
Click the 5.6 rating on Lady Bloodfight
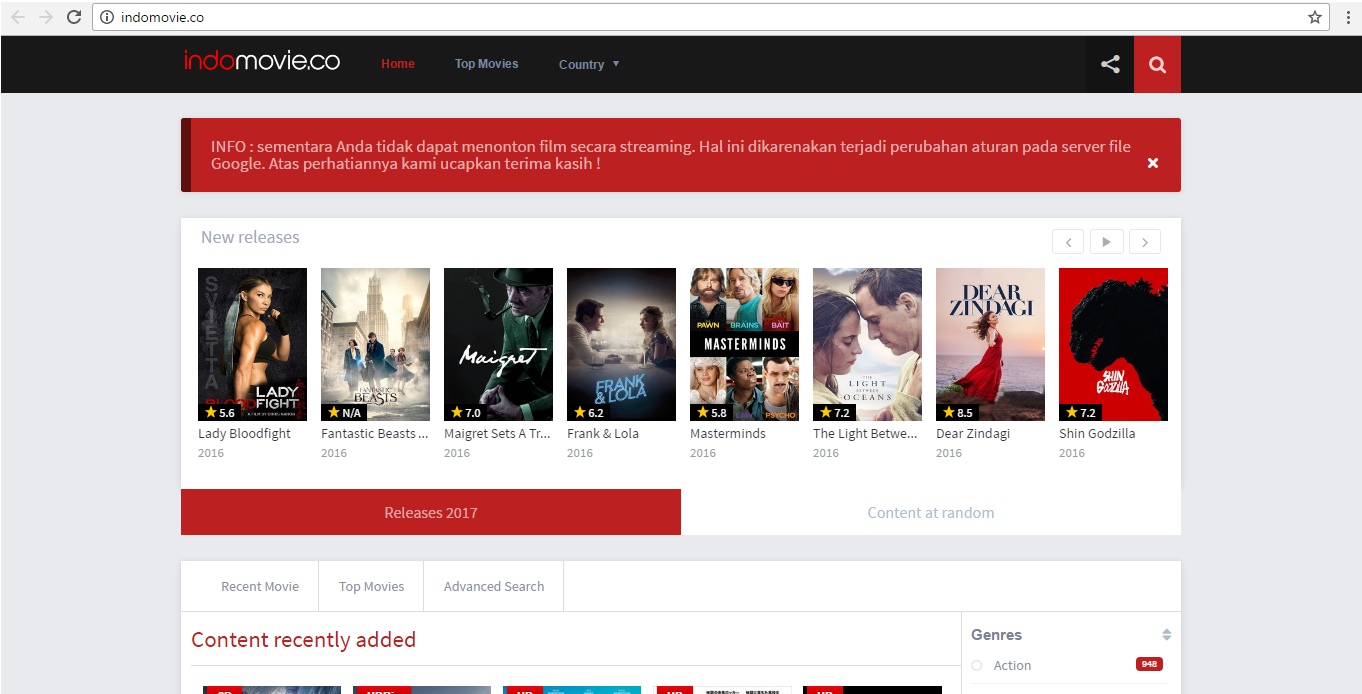(220, 412)
